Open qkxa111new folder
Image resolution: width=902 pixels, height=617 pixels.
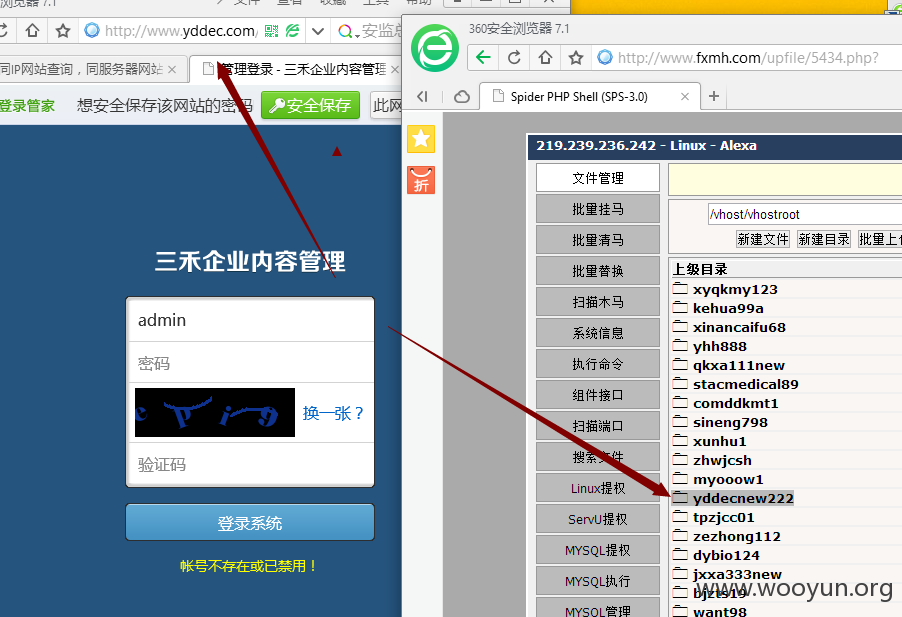[739, 365]
